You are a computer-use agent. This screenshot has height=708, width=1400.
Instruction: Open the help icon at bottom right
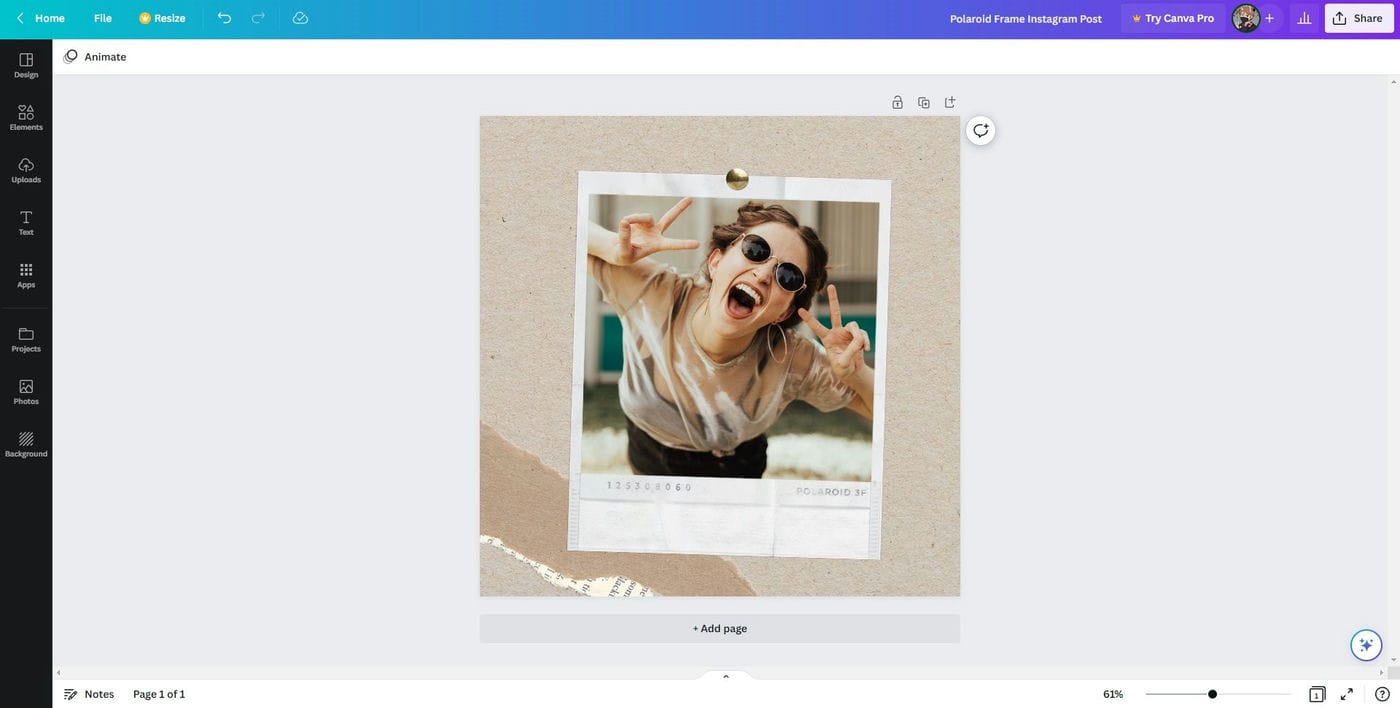click(x=1382, y=694)
